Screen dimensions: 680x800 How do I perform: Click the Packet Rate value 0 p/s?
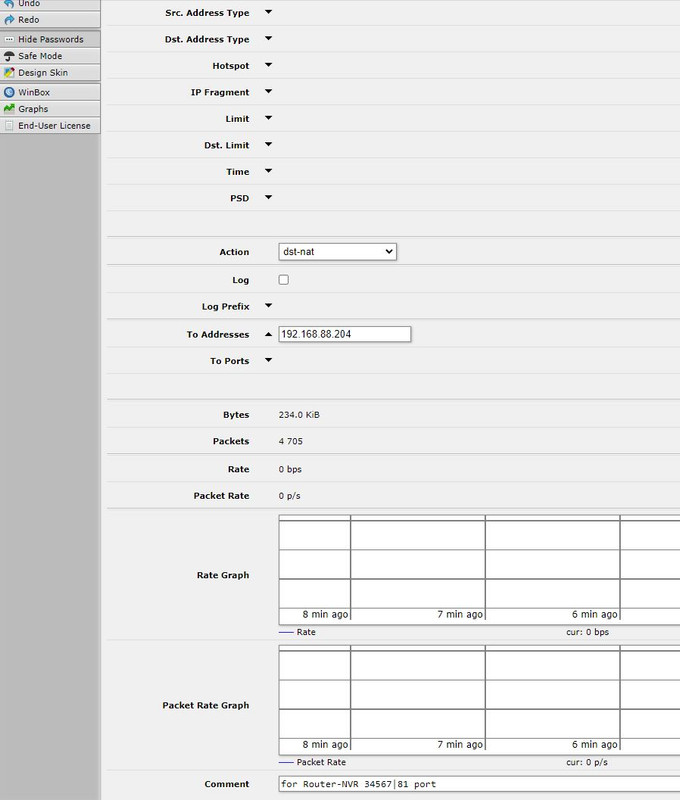(x=290, y=496)
